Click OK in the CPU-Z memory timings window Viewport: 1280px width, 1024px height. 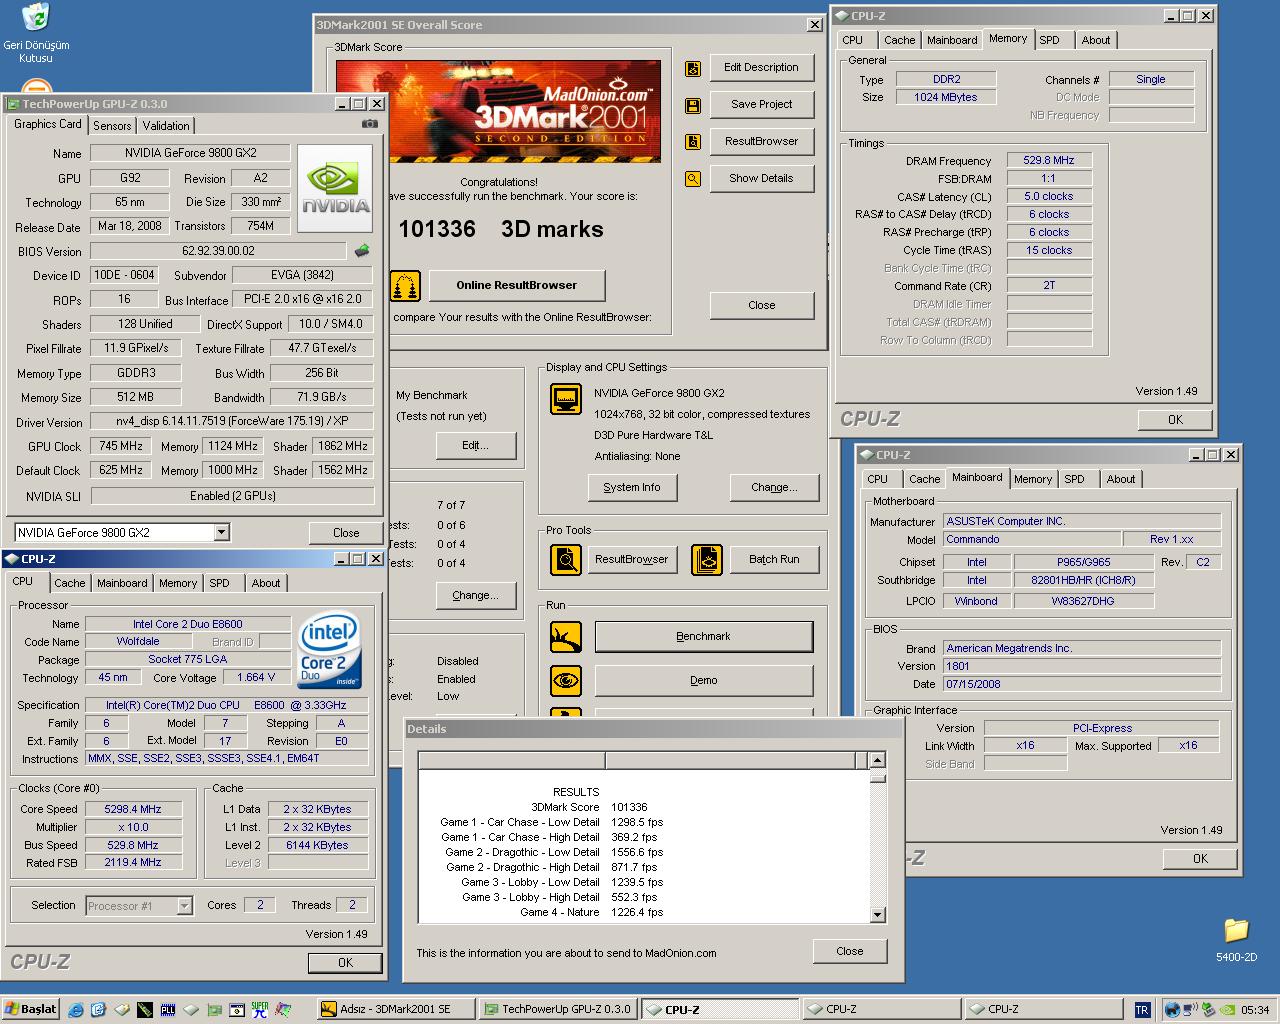click(1175, 420)
